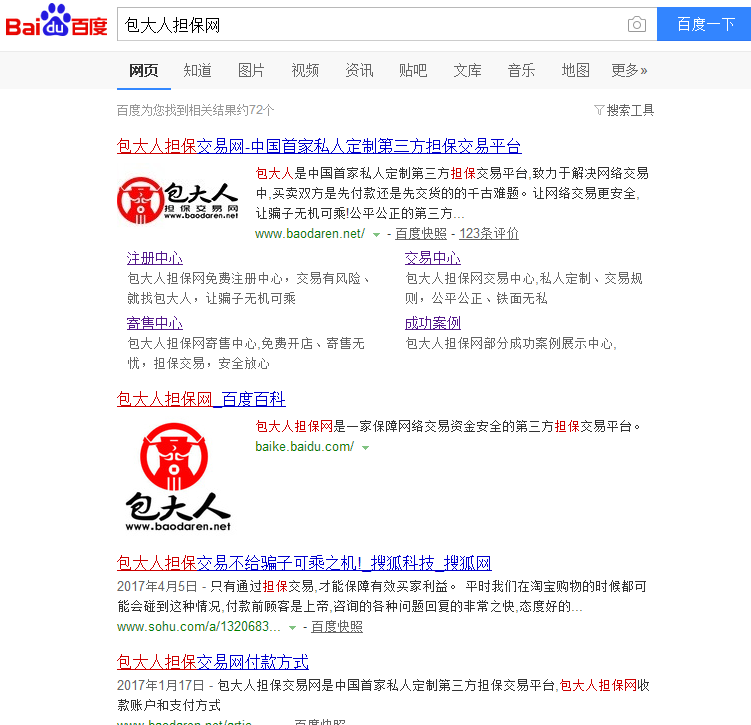Open the 交易中心 sublink
This screenshot has height=725, width=751.
point(432,258)
